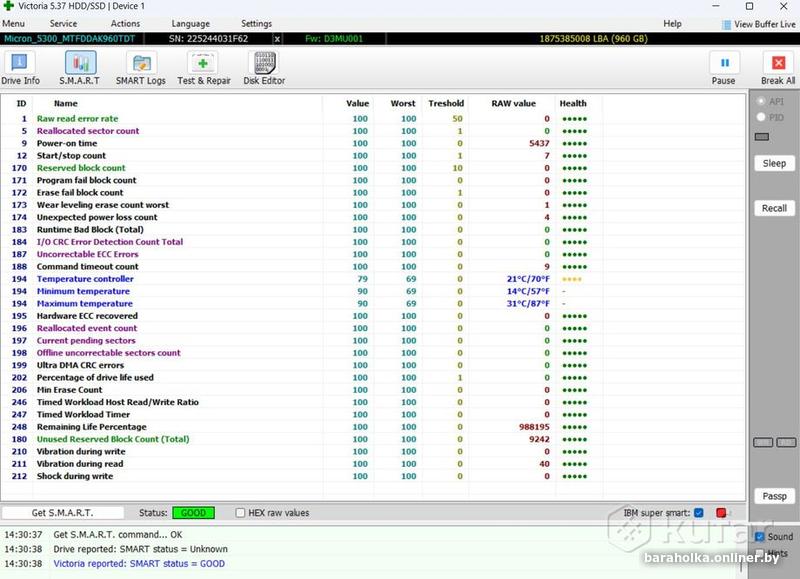The width and height of the screenshot is (800, 579).
Task: Pause the current operation
Action: coord(723,68)
